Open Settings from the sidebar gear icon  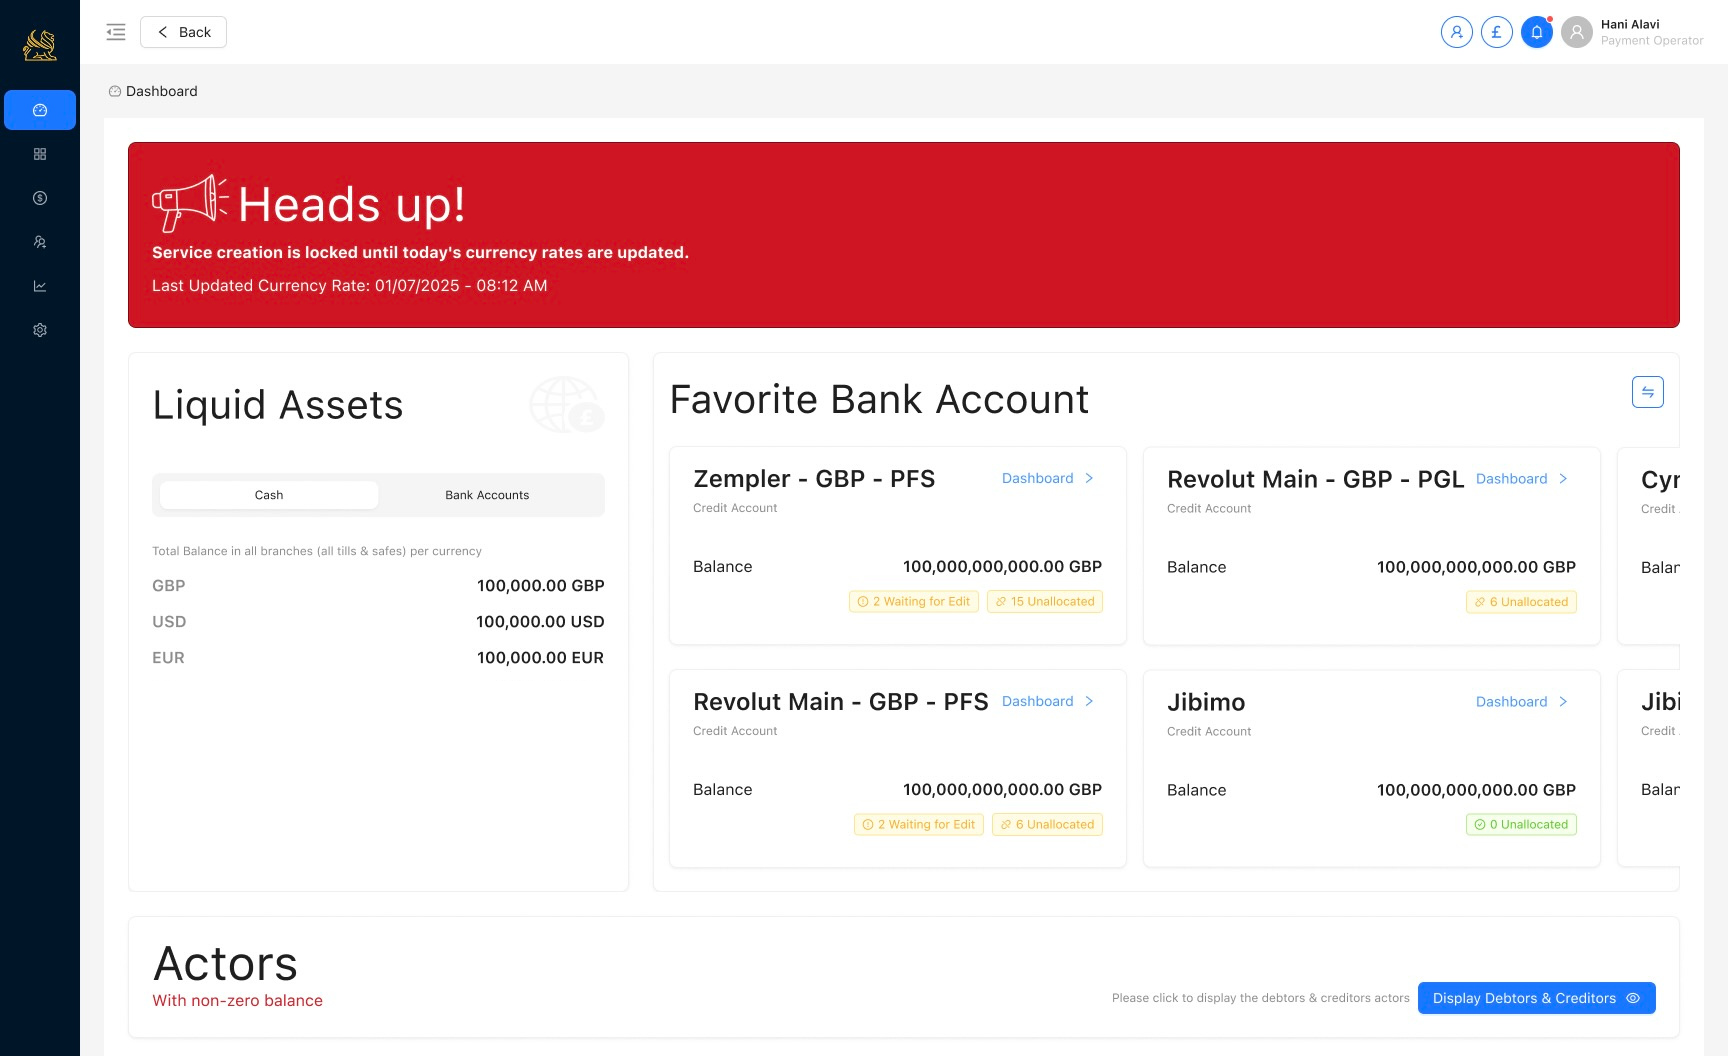[40, 329]
